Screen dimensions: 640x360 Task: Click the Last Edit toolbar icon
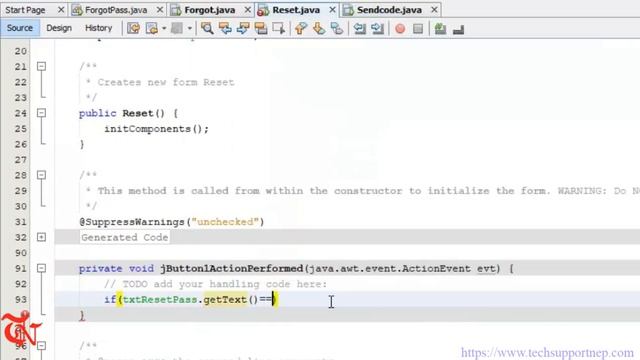click(x=133, y=28)
